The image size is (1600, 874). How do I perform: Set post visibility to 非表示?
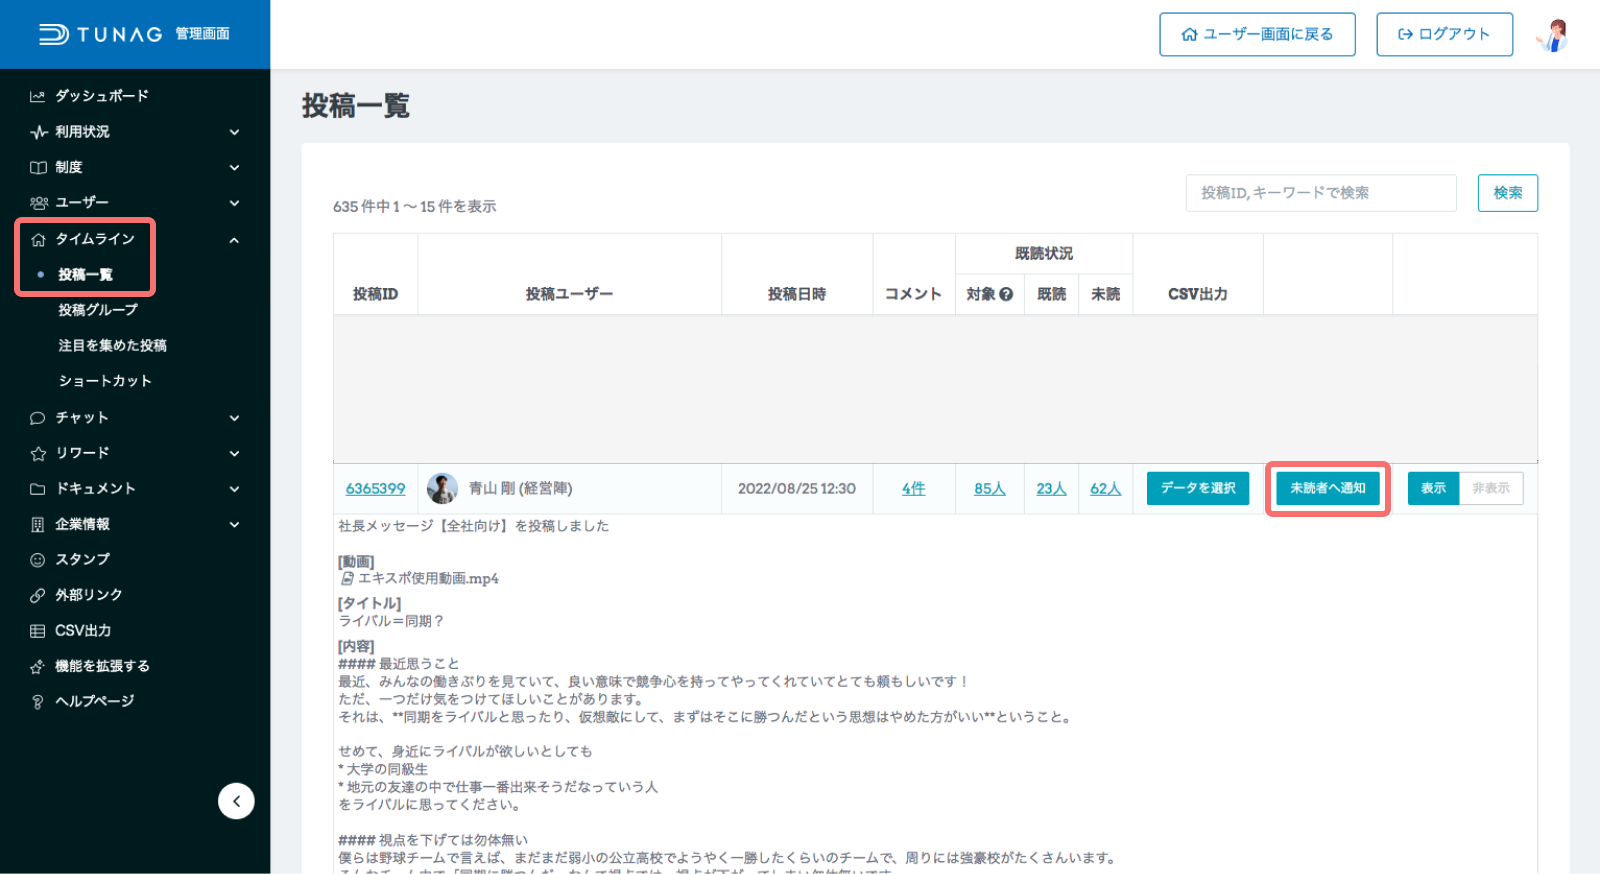coord(1490,488)
